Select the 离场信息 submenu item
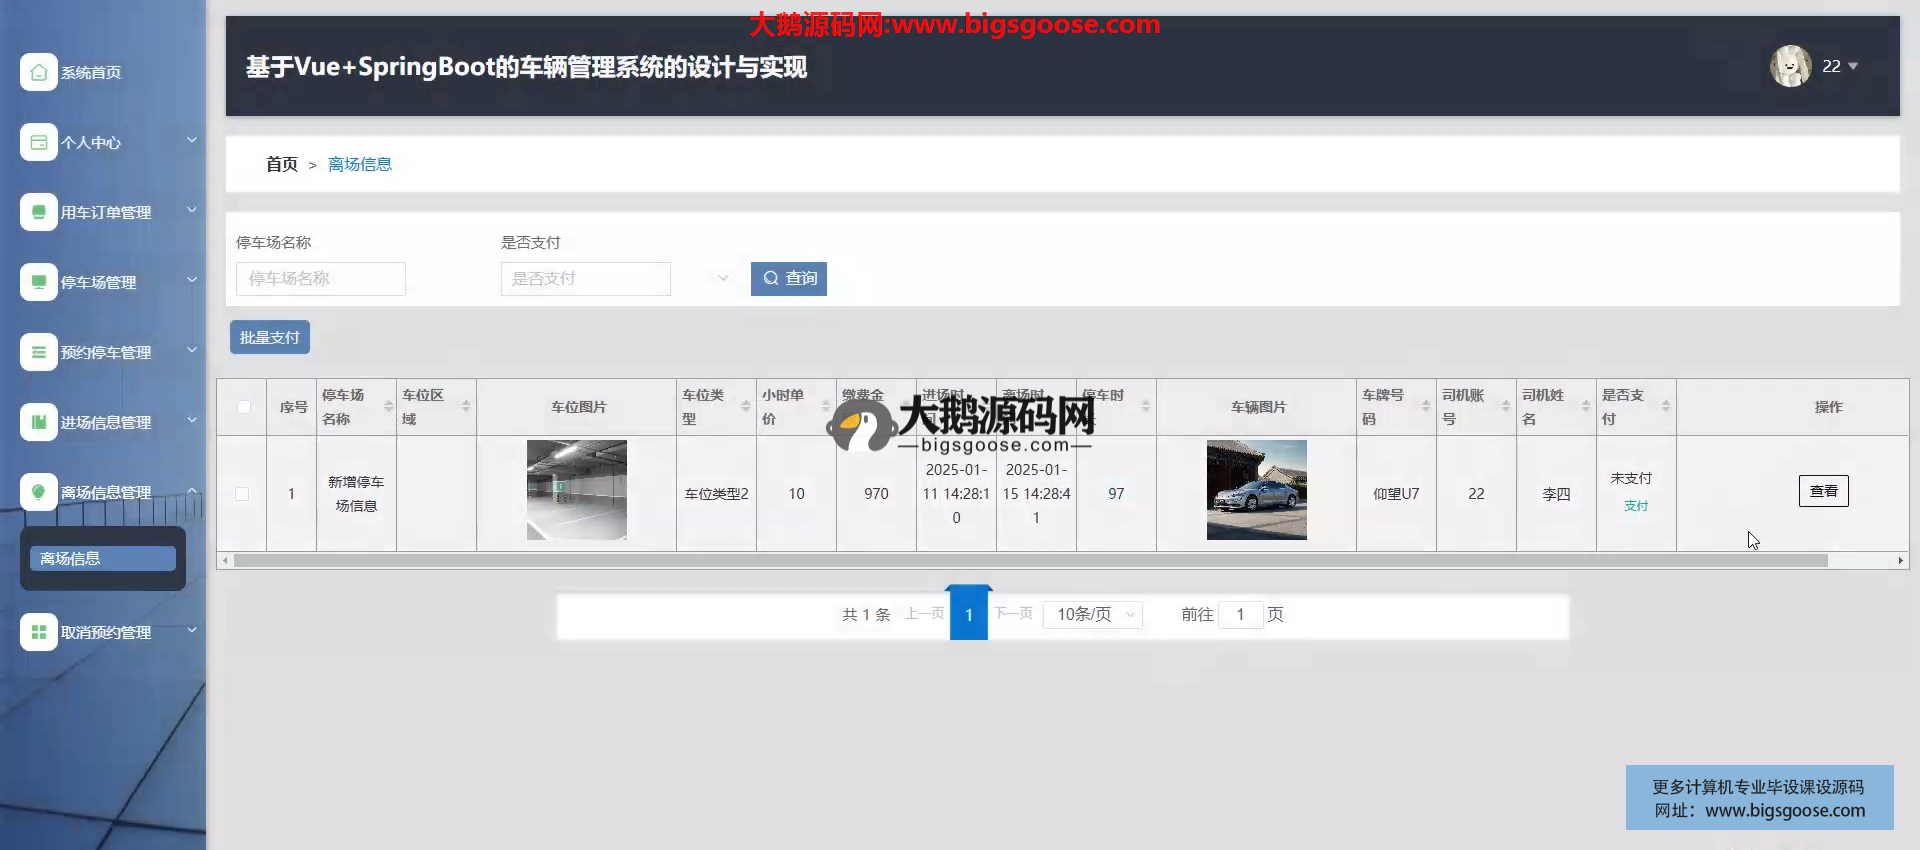 102,558
